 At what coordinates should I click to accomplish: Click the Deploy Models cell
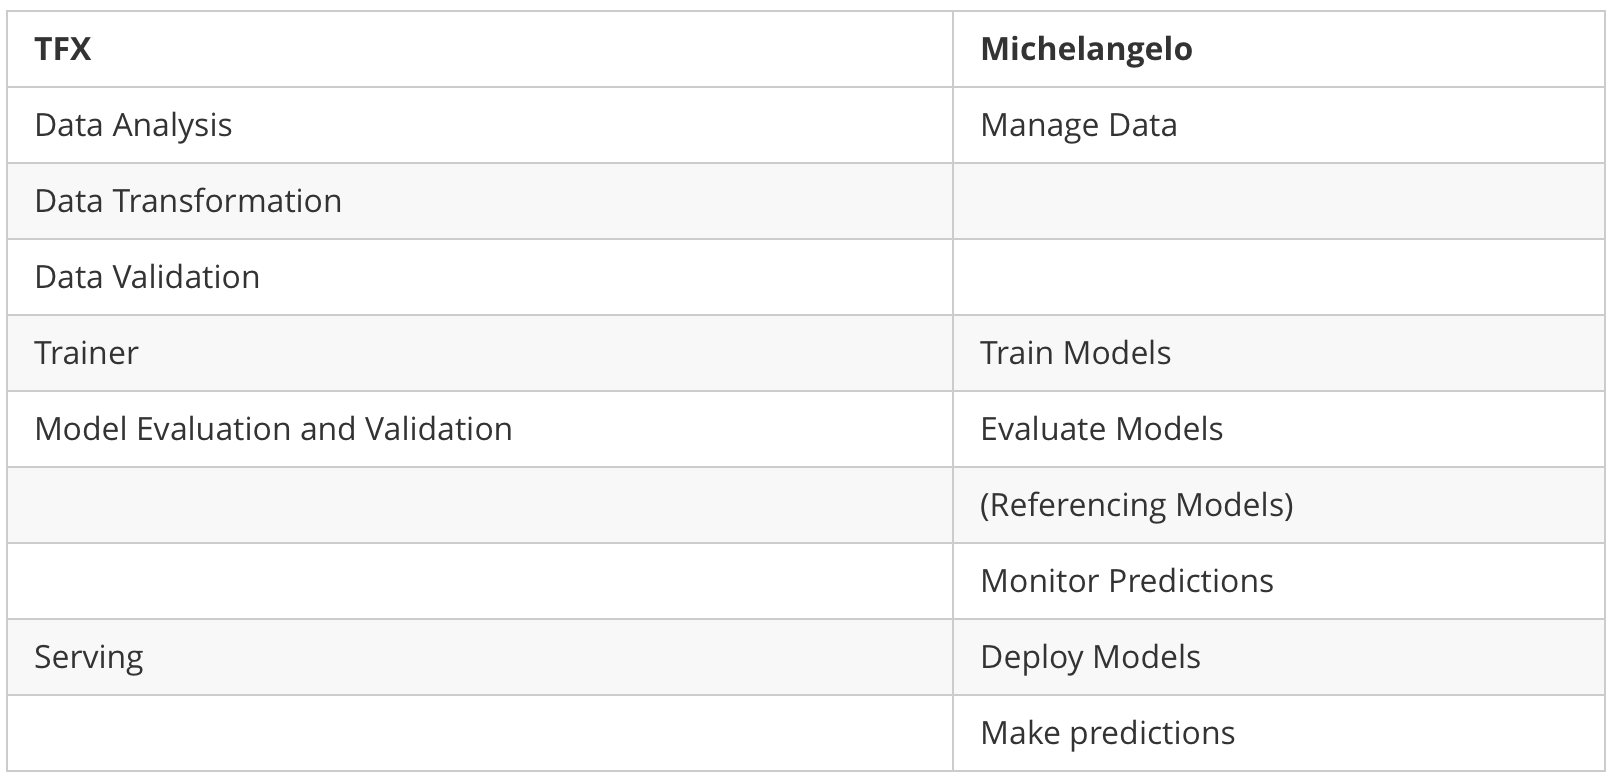coord(1090,657)
